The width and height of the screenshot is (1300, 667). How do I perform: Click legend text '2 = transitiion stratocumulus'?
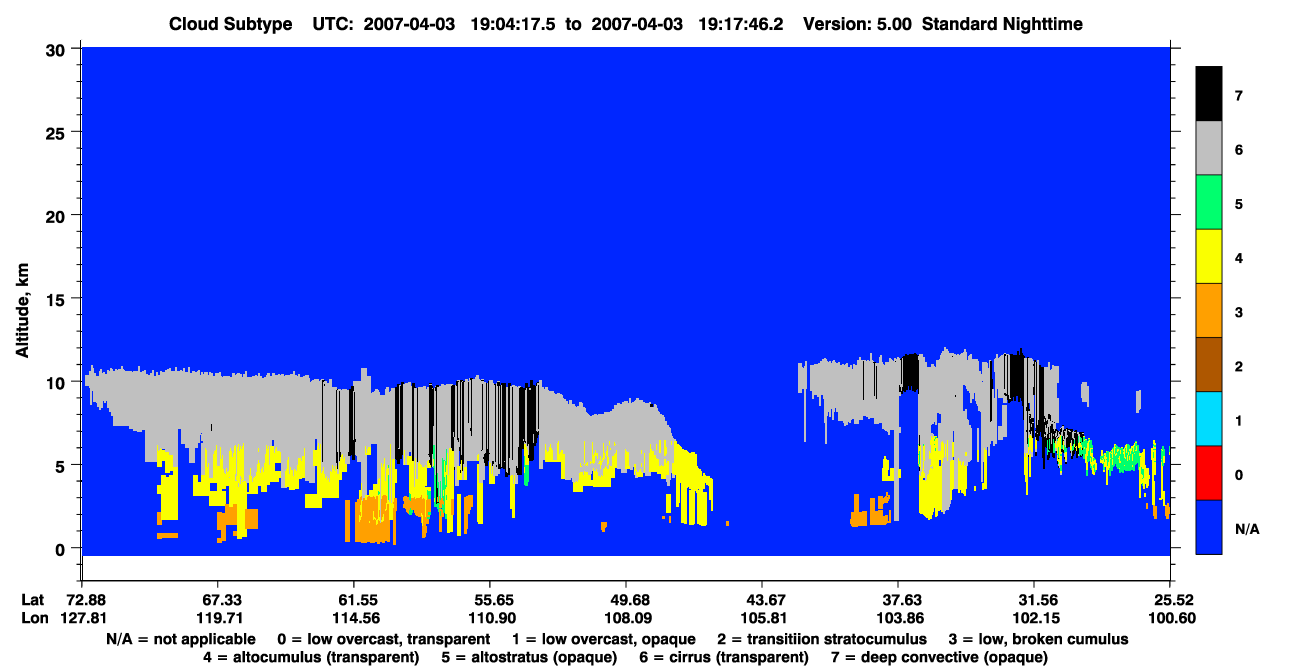[x=822, y=638]
